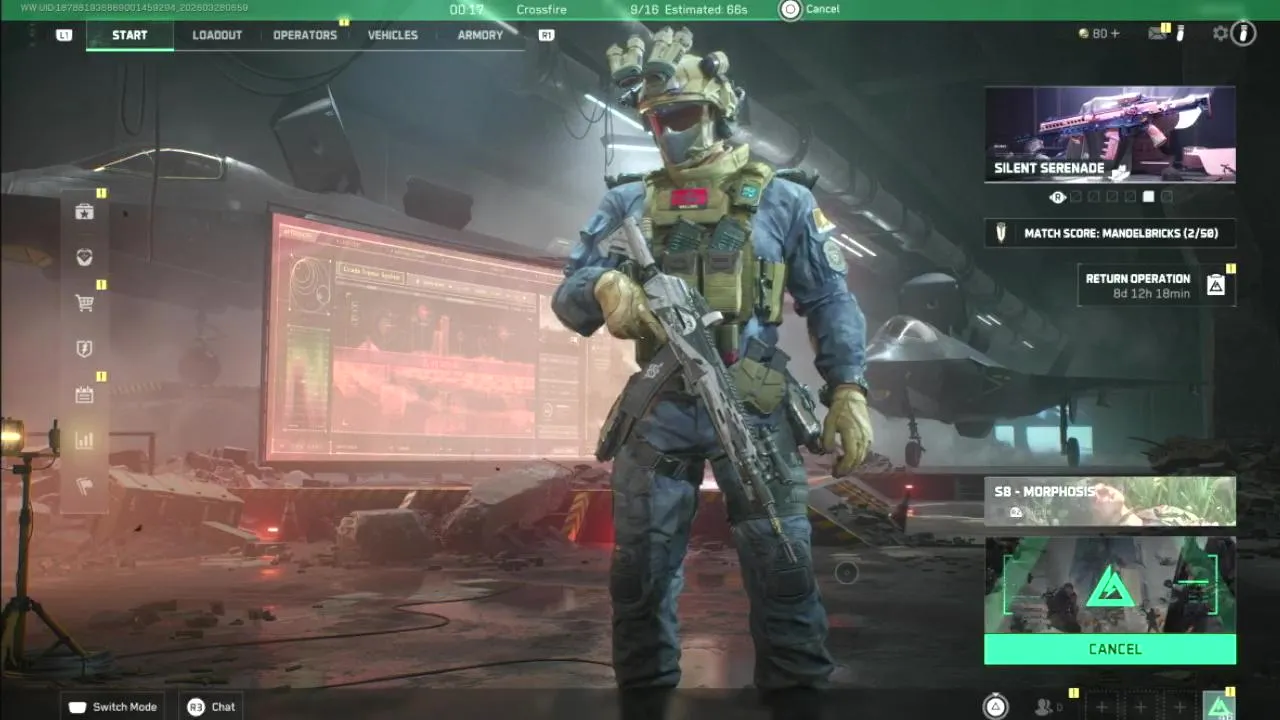Click the bullet icon beside the mail
This screenshot has width=1280, height=720.
(1180, 33)
